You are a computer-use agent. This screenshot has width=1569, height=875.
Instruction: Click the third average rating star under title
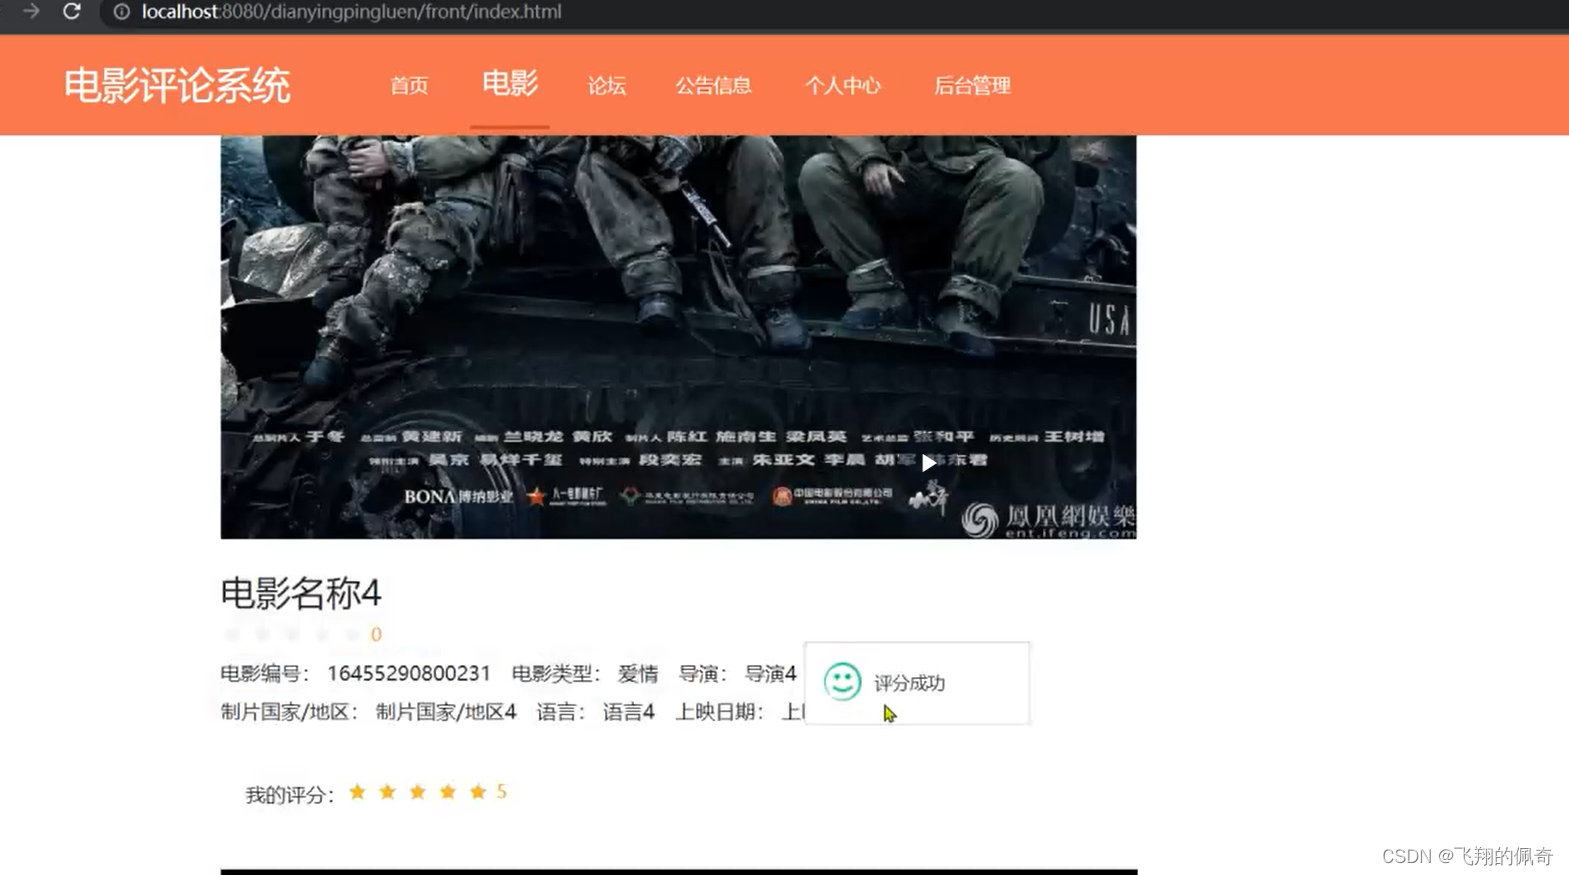tap(292, 634)
